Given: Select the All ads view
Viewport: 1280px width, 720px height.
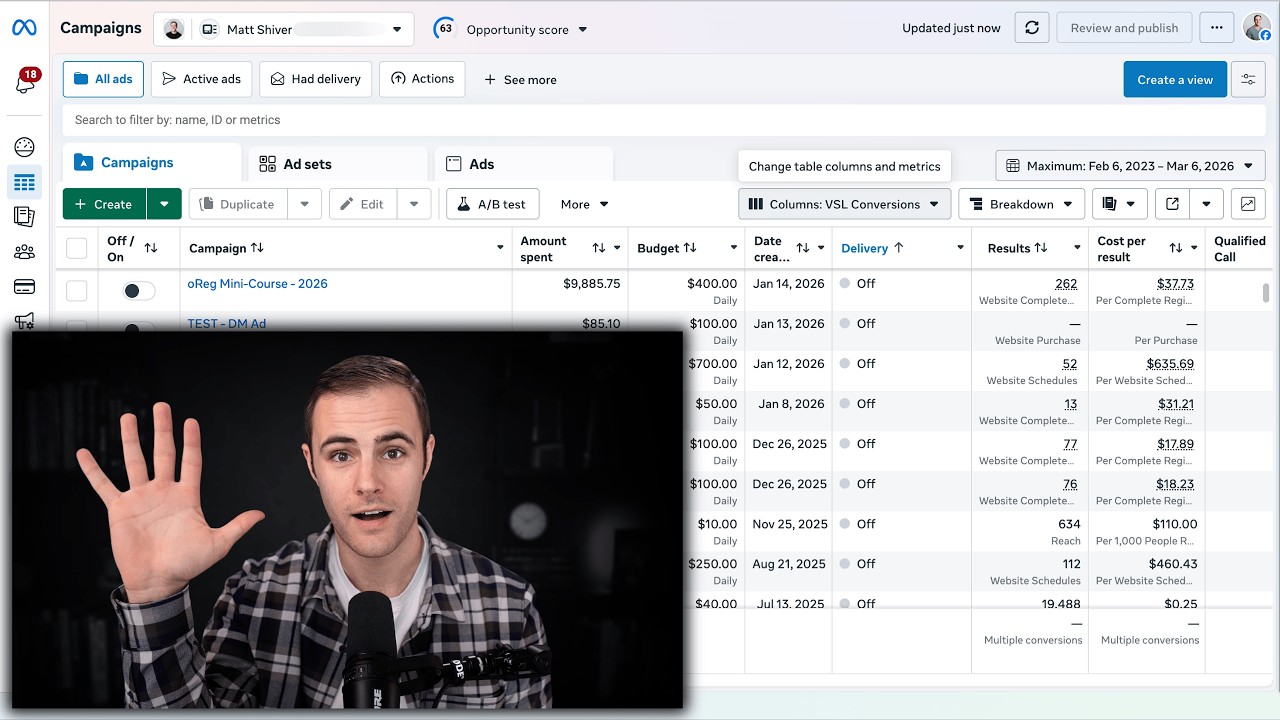Looking at the screenshot, I should (103, 79).
